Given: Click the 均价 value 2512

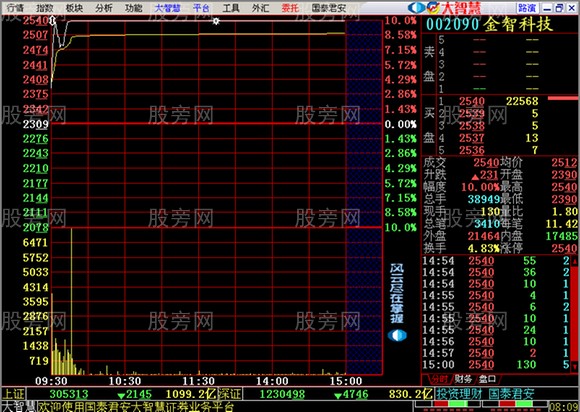Looking at the screenshot, I should (x=564, y=163).
